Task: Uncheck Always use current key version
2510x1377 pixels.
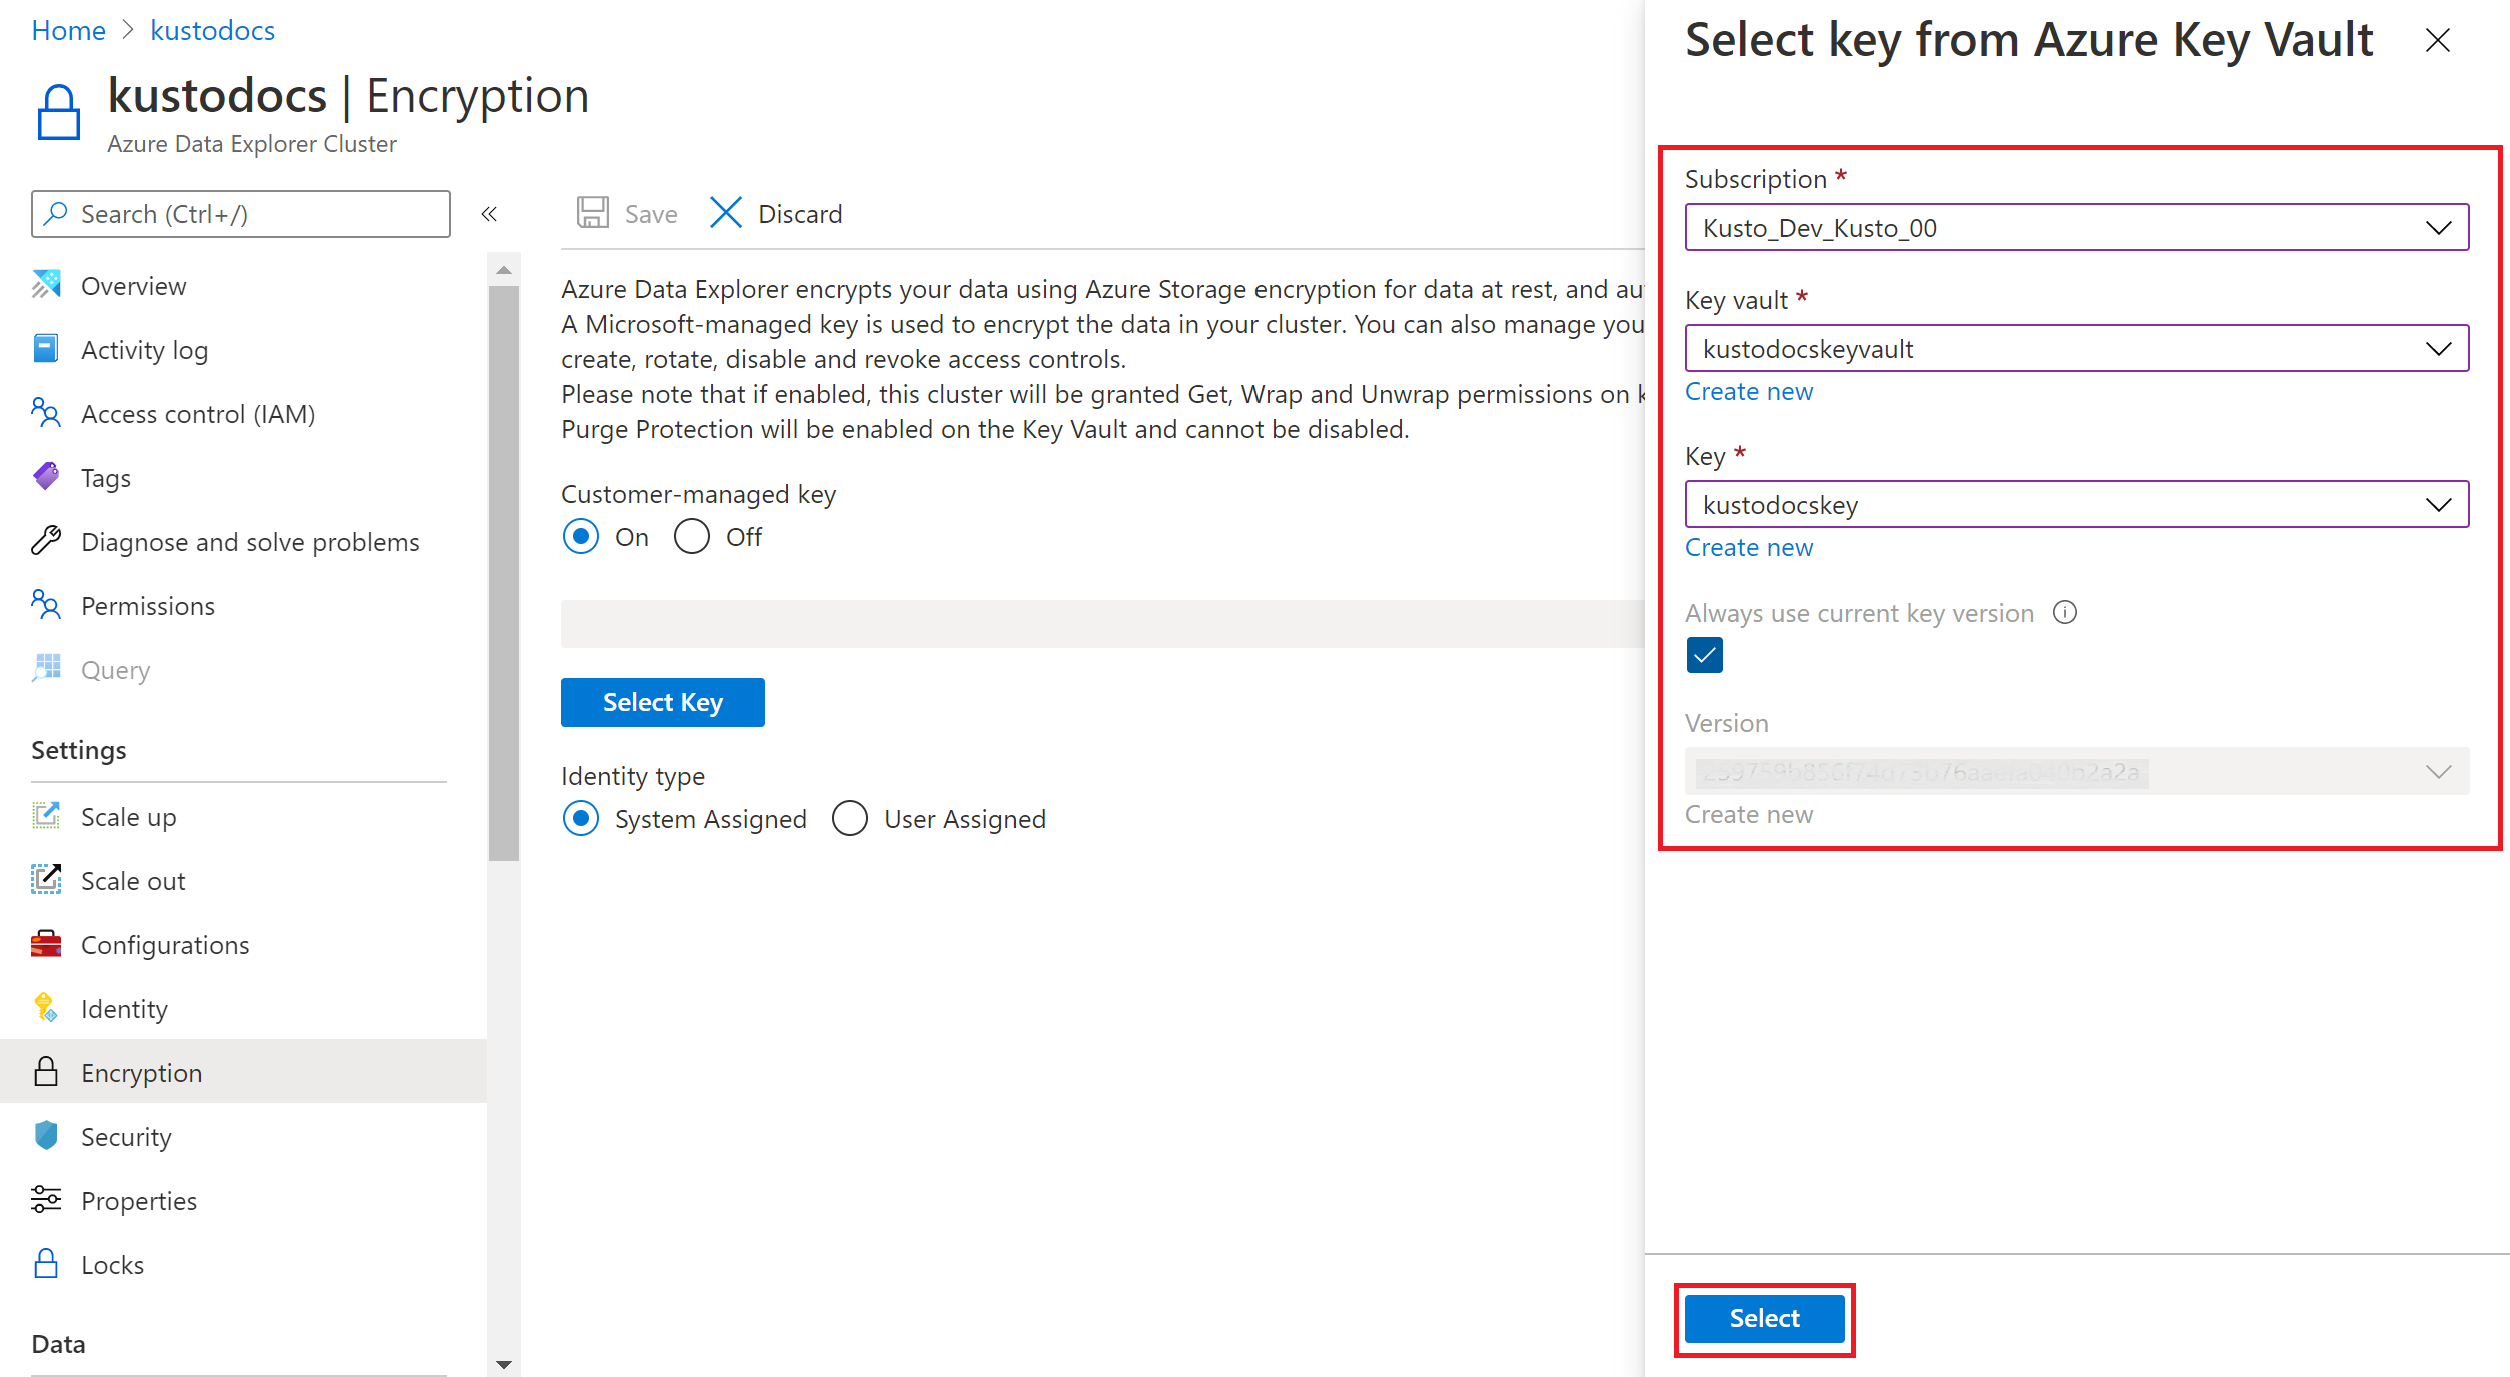Action: (x=1703, y=656)
